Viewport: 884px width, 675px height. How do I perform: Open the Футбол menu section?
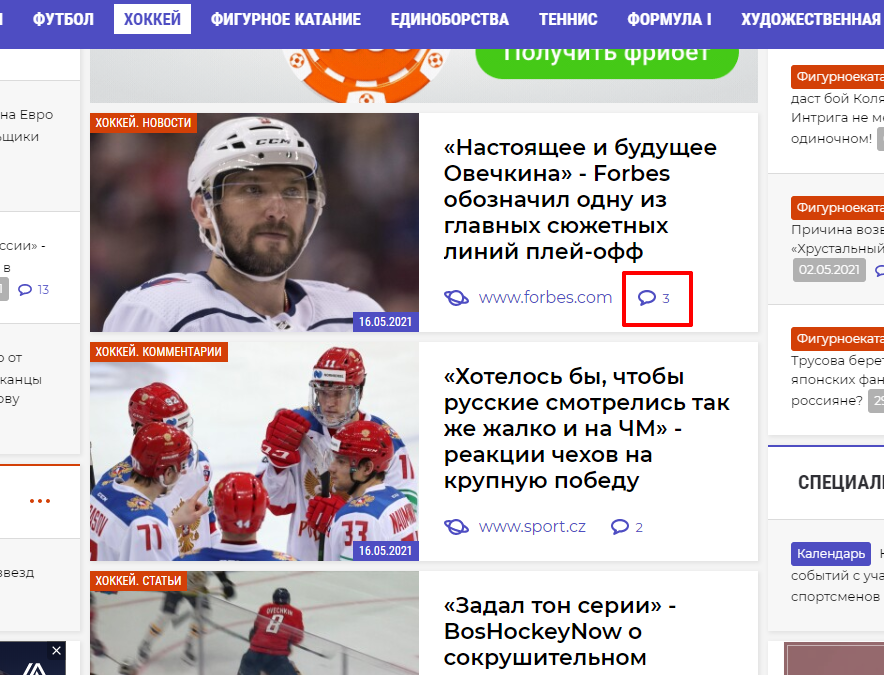pos(63,19)
